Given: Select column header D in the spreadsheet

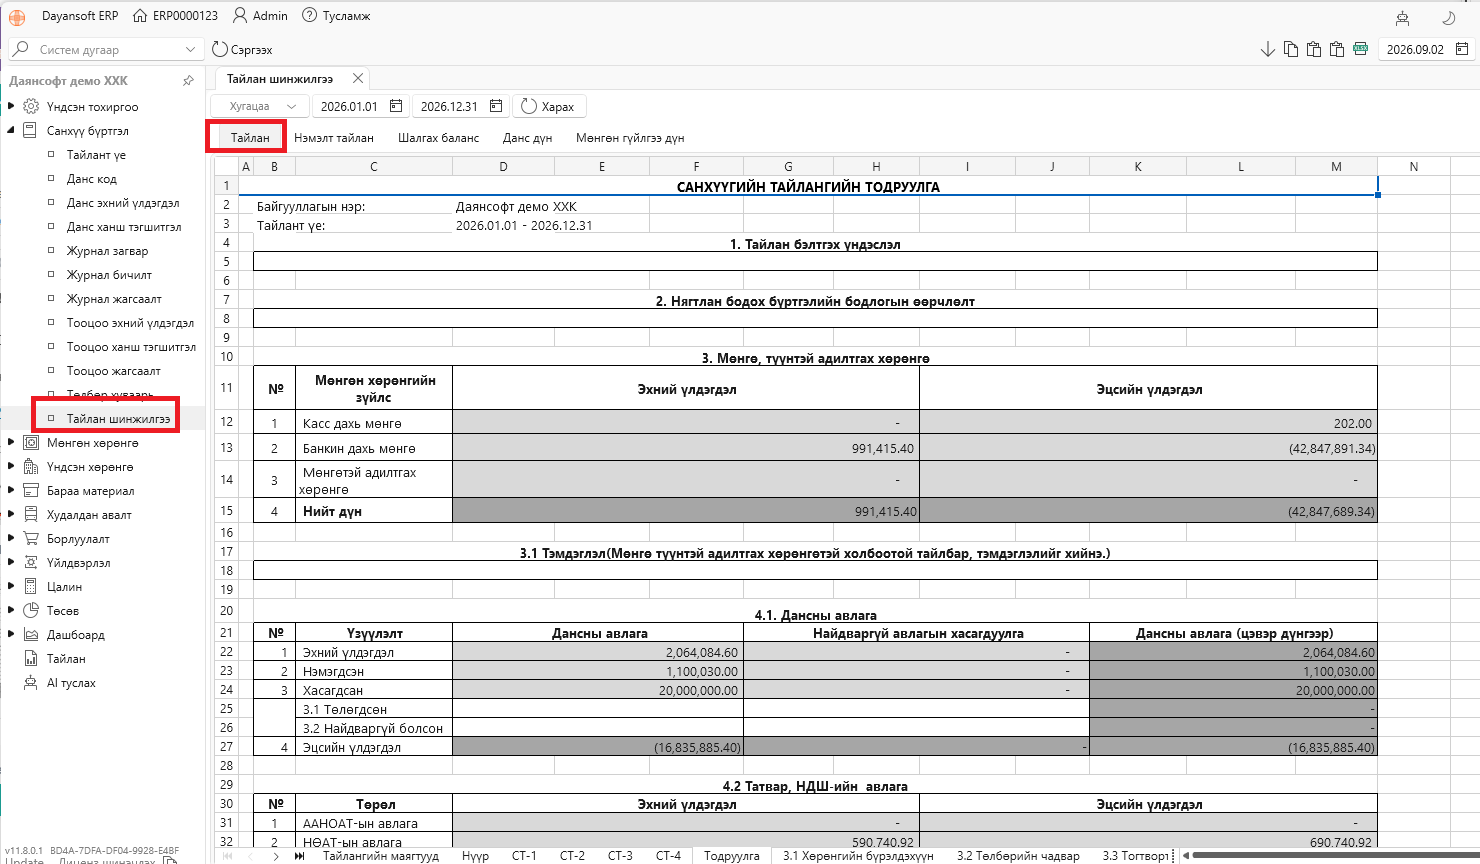Looking at the screenshot, I should (503, 166).
